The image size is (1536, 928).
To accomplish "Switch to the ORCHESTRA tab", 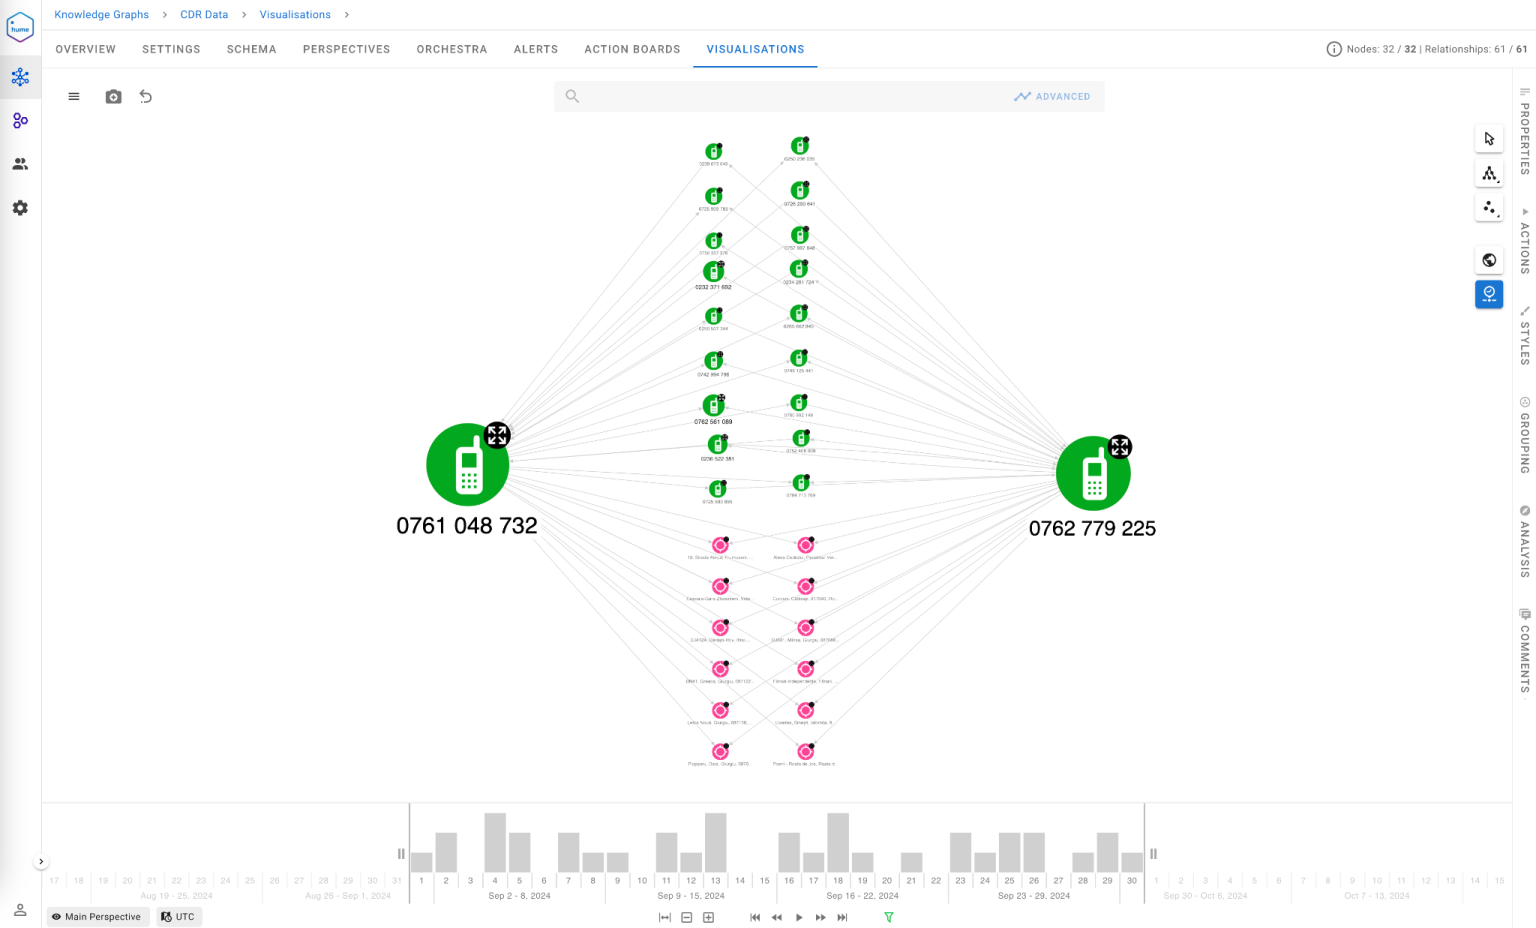I will click(x=451, y=49).
